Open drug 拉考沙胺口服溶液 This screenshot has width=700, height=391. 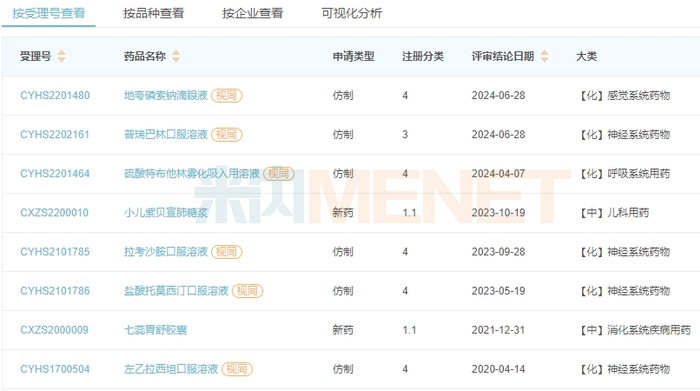166,252
